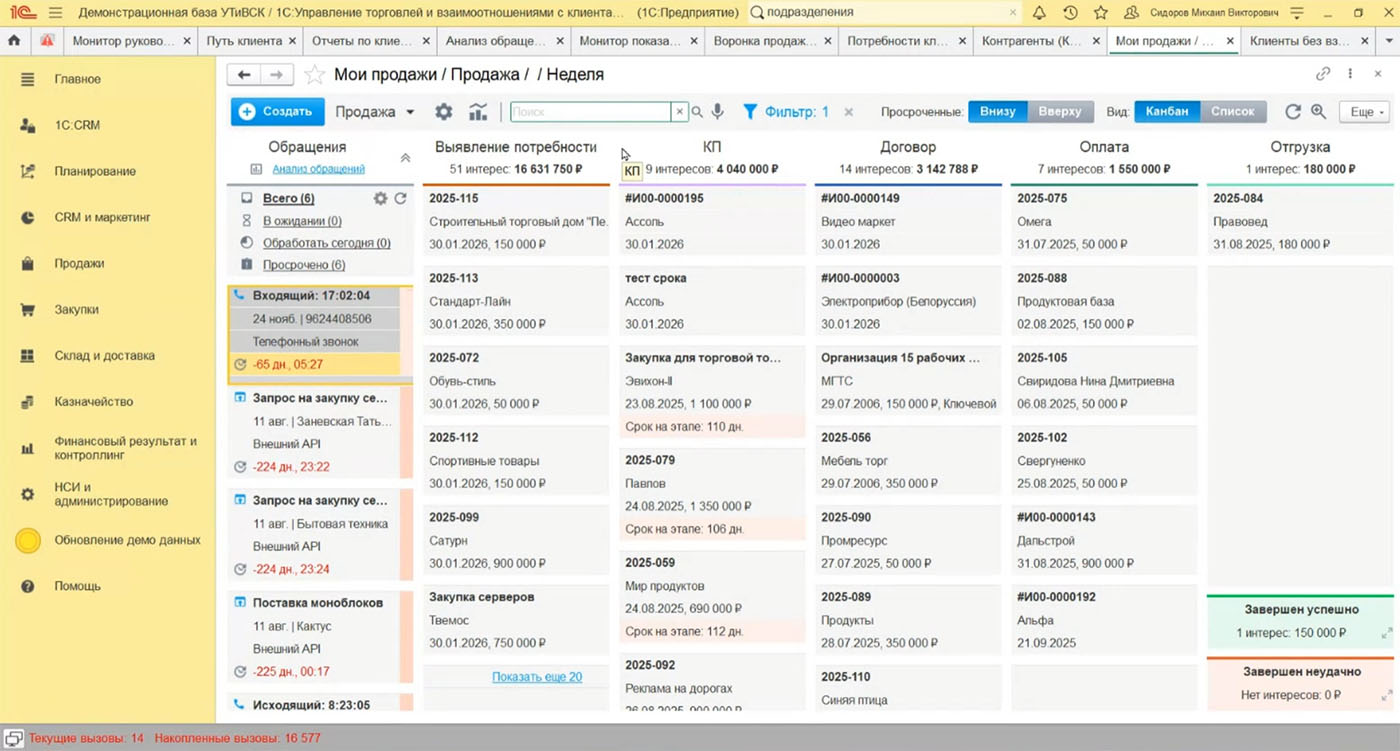Switch view to Канбан
The width and height of the screenshot is (1400, 751).
(x=1167, y=112)
